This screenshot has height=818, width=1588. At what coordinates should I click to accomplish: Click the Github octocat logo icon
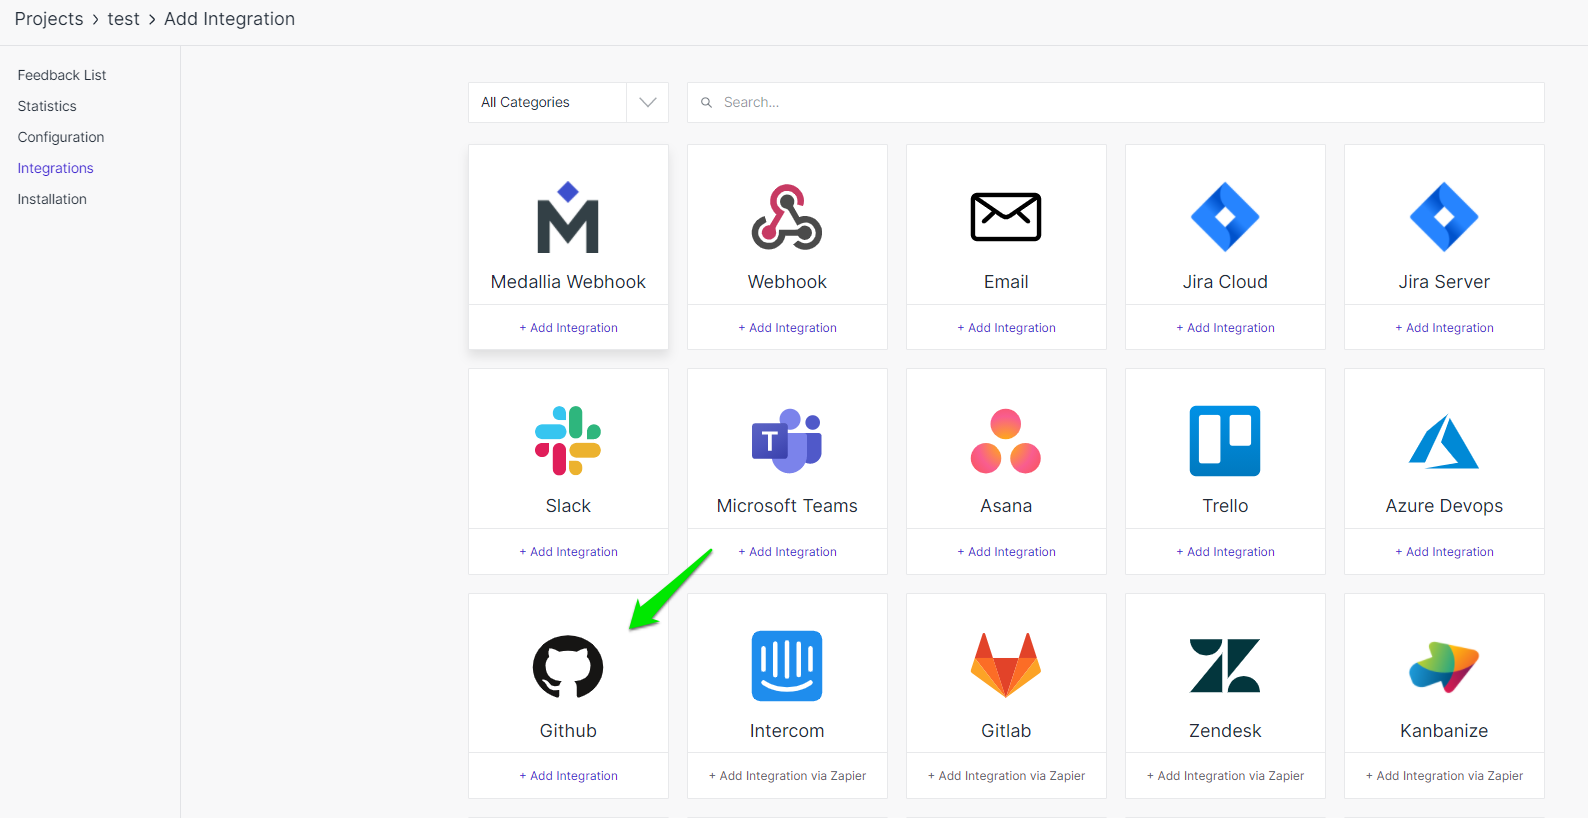(x=568, y=666)
